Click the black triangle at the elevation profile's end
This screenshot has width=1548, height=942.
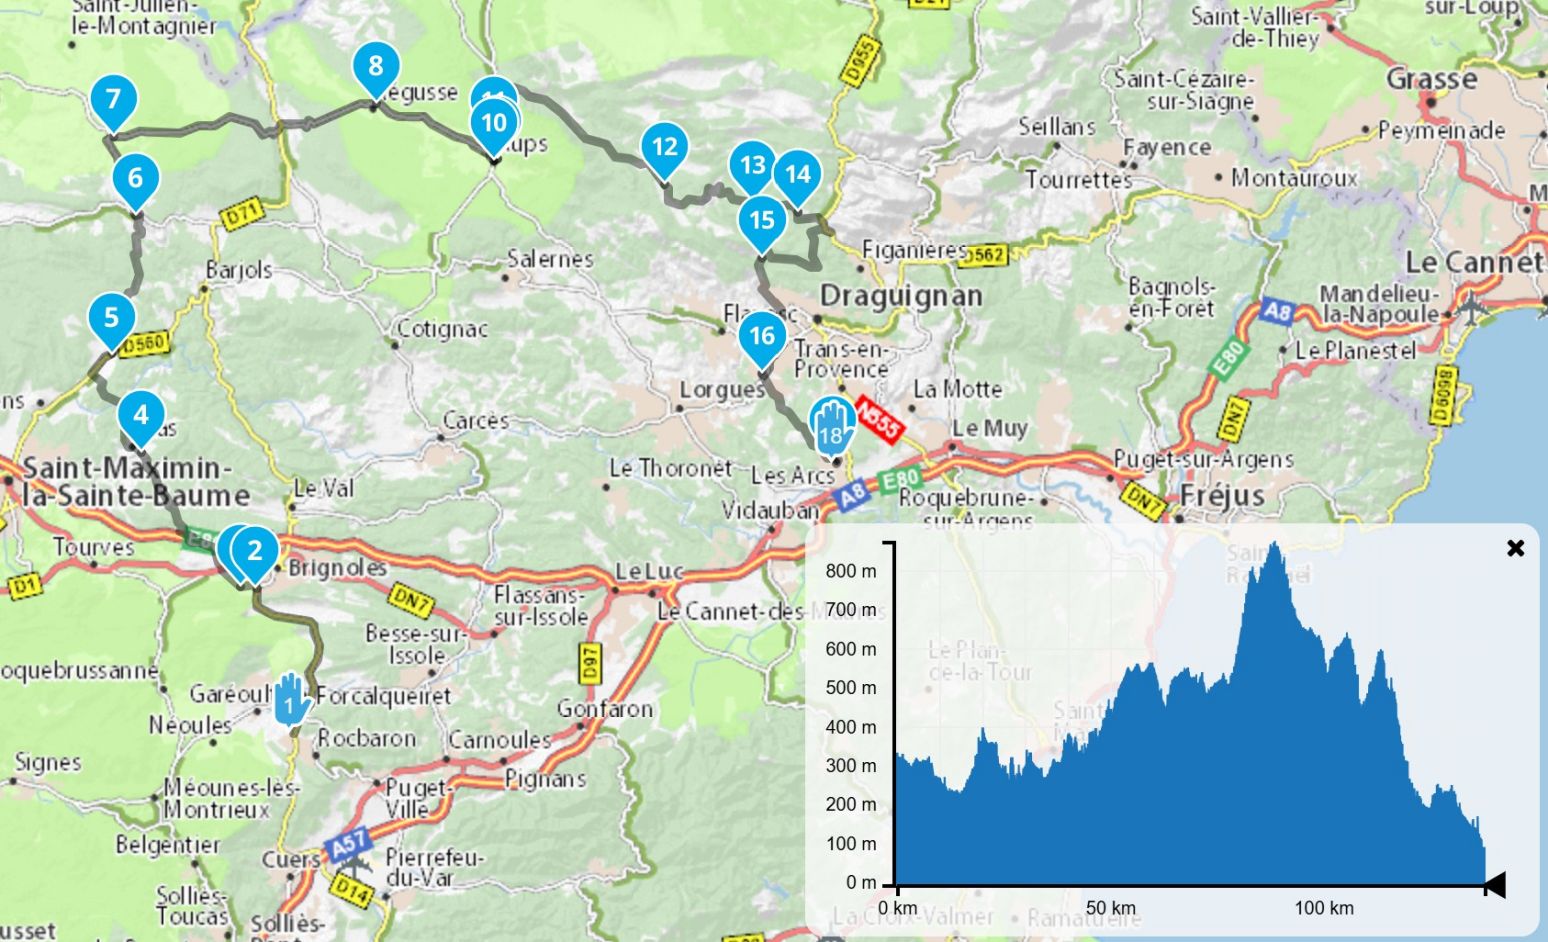(x=1495, y=885)
